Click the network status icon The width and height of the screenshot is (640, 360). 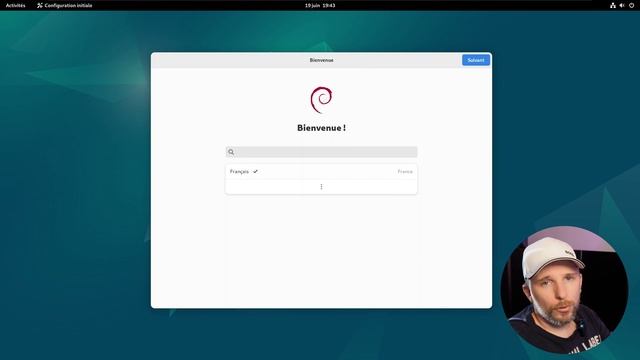(613, 5)
